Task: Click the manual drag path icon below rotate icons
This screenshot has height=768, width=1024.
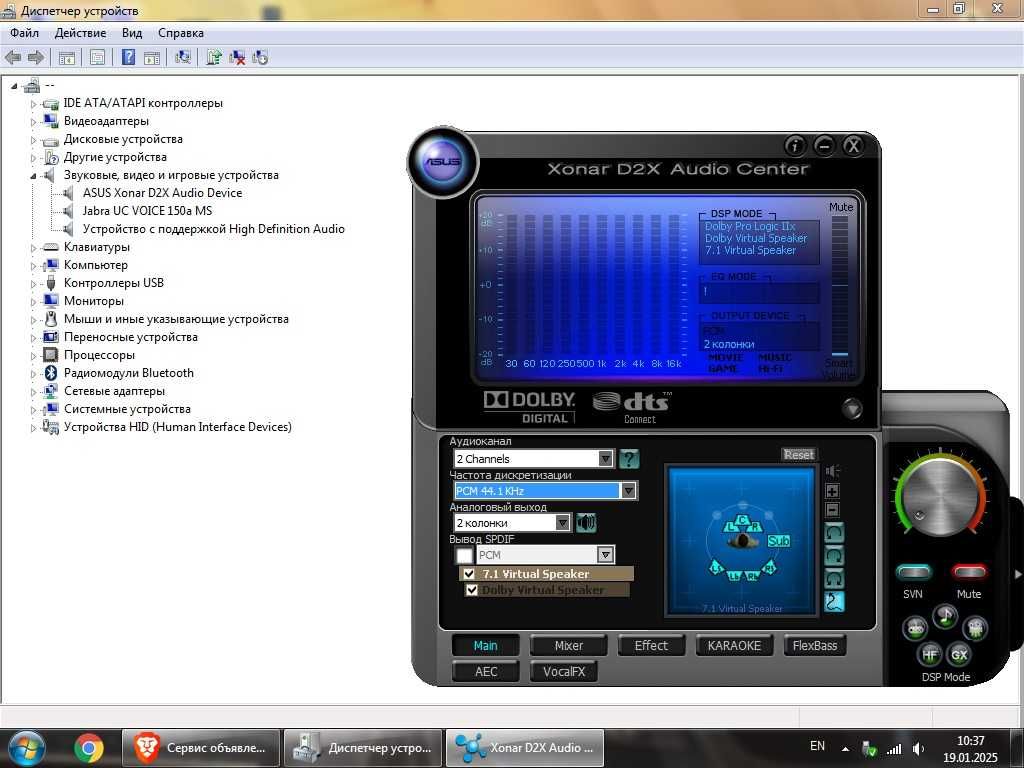Action: pyautogui.click(x=835, y=601)
